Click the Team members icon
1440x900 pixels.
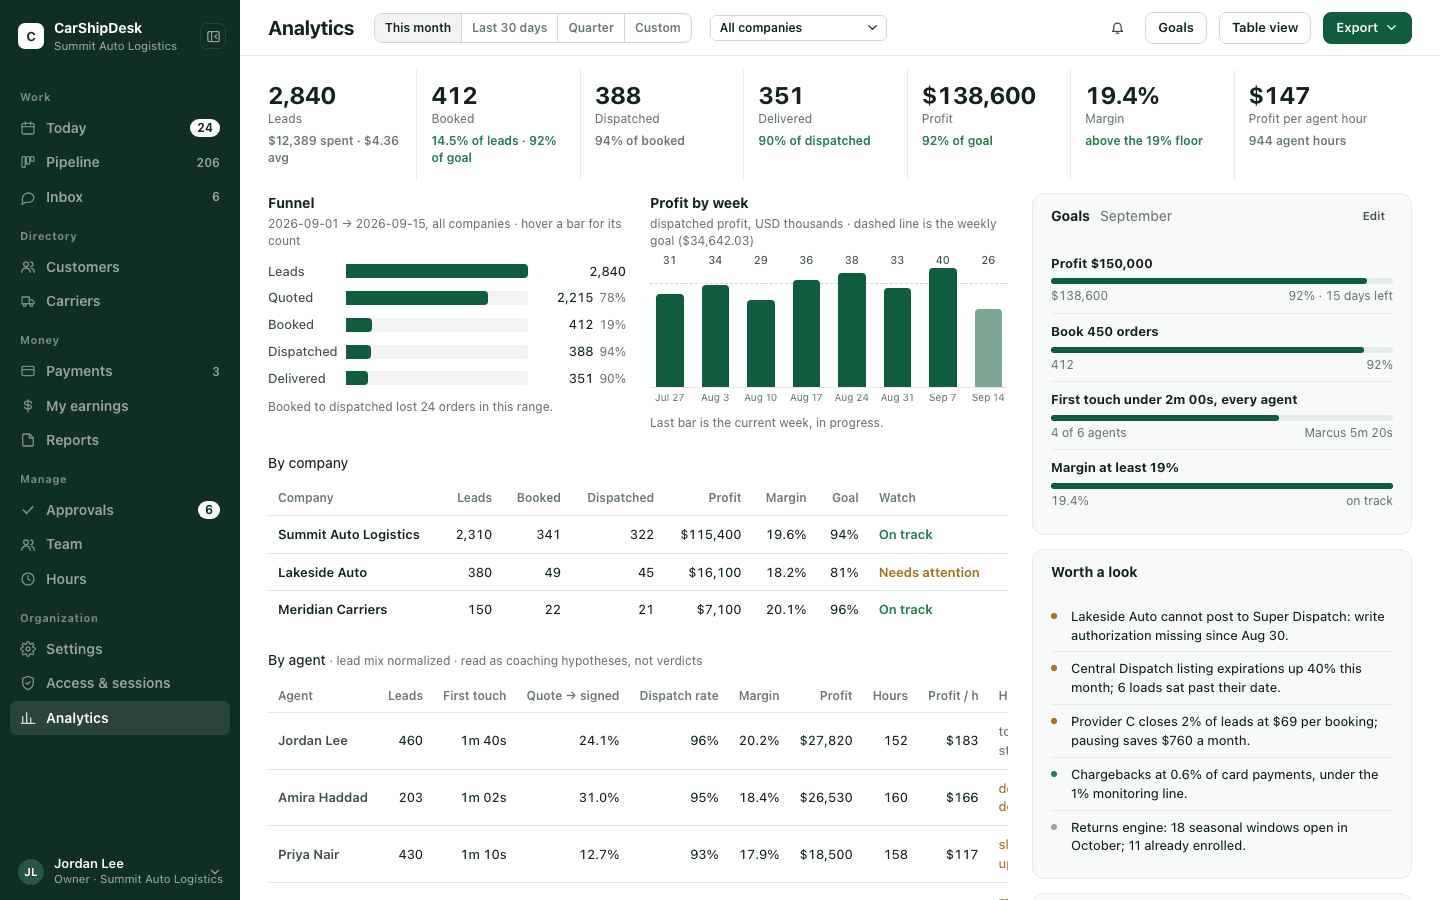click(28, 544)
